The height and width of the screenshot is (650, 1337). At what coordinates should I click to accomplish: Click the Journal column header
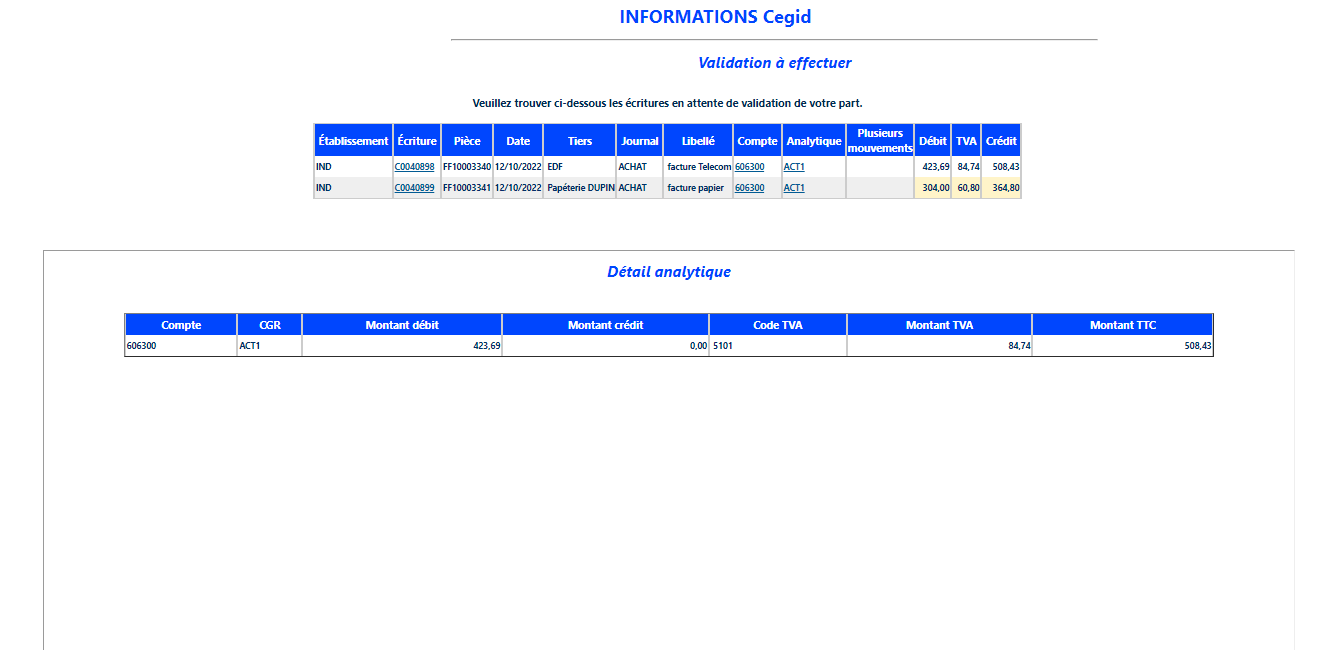[639, 141]
